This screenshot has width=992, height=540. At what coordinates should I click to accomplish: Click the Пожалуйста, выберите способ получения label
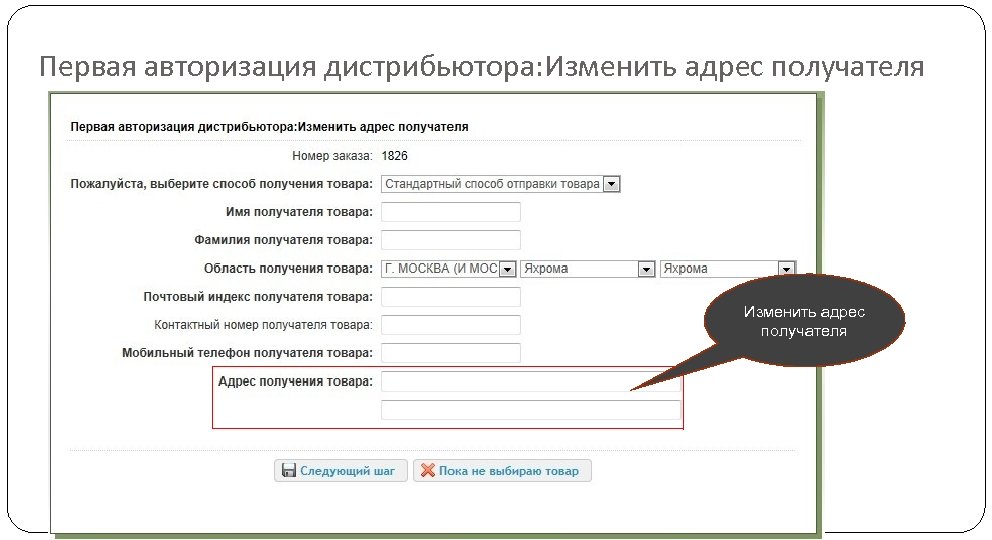tap(221, 184)
